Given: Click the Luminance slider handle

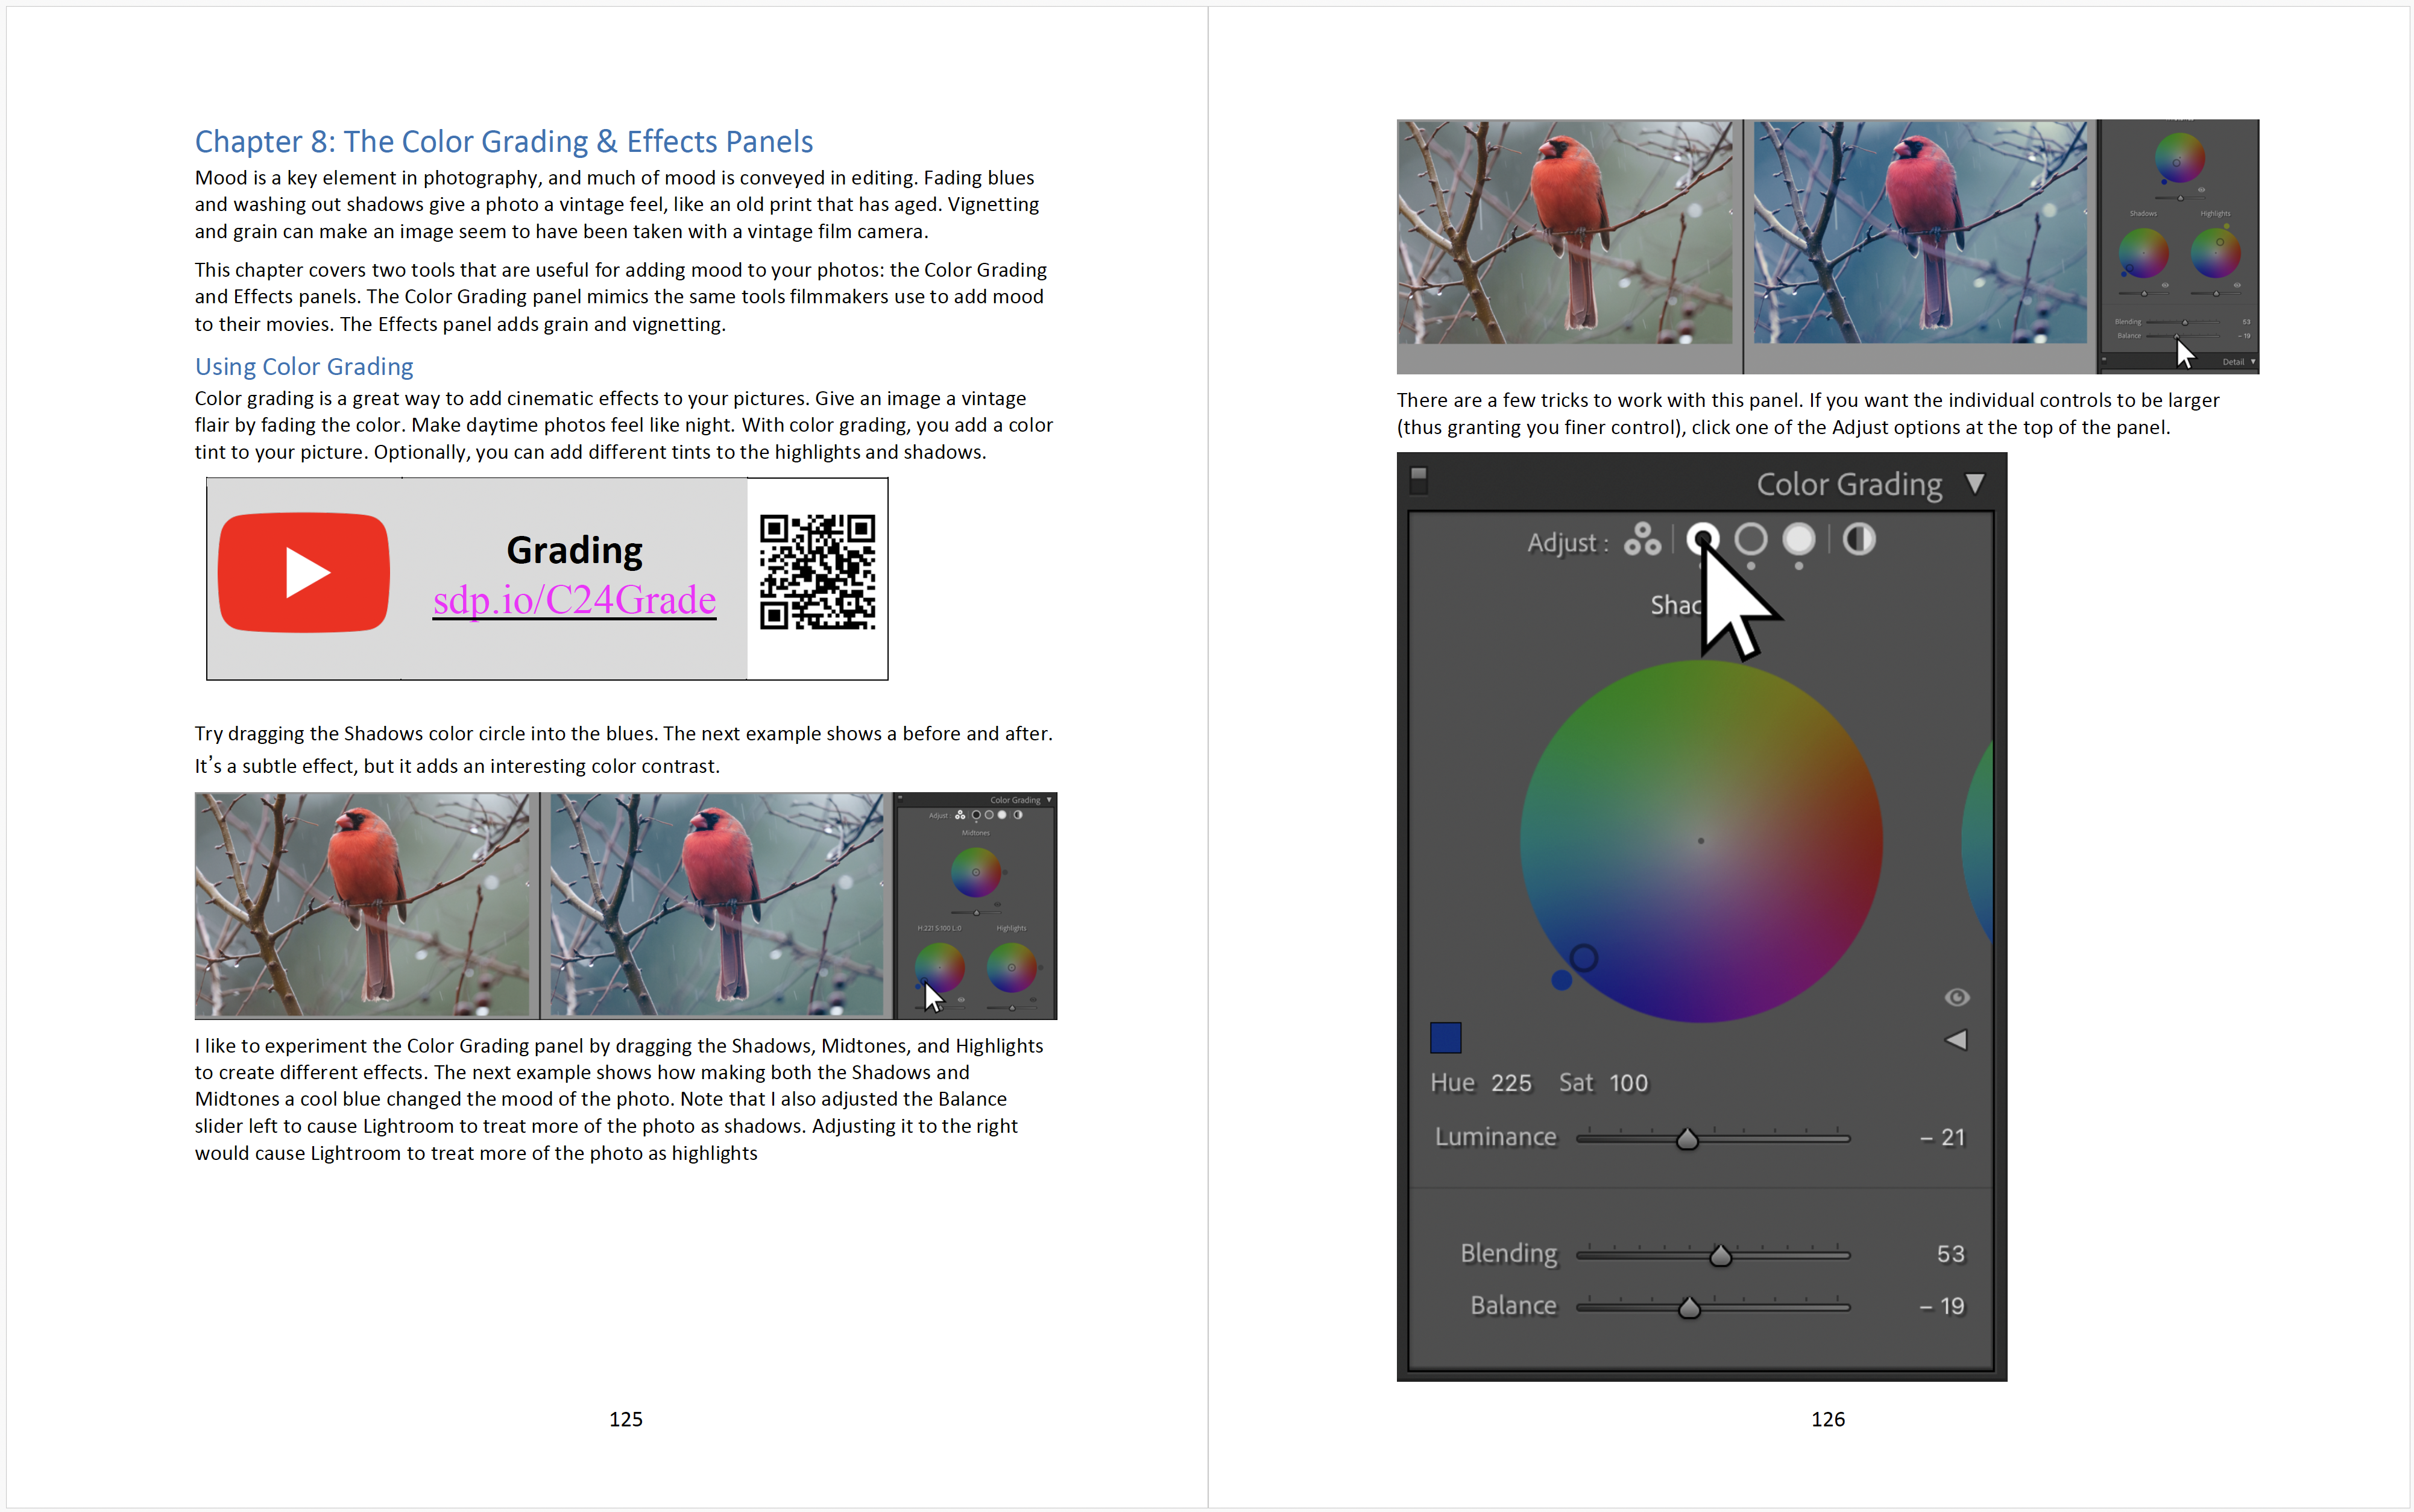Looking at the screenshot, I should 1687,1139.
